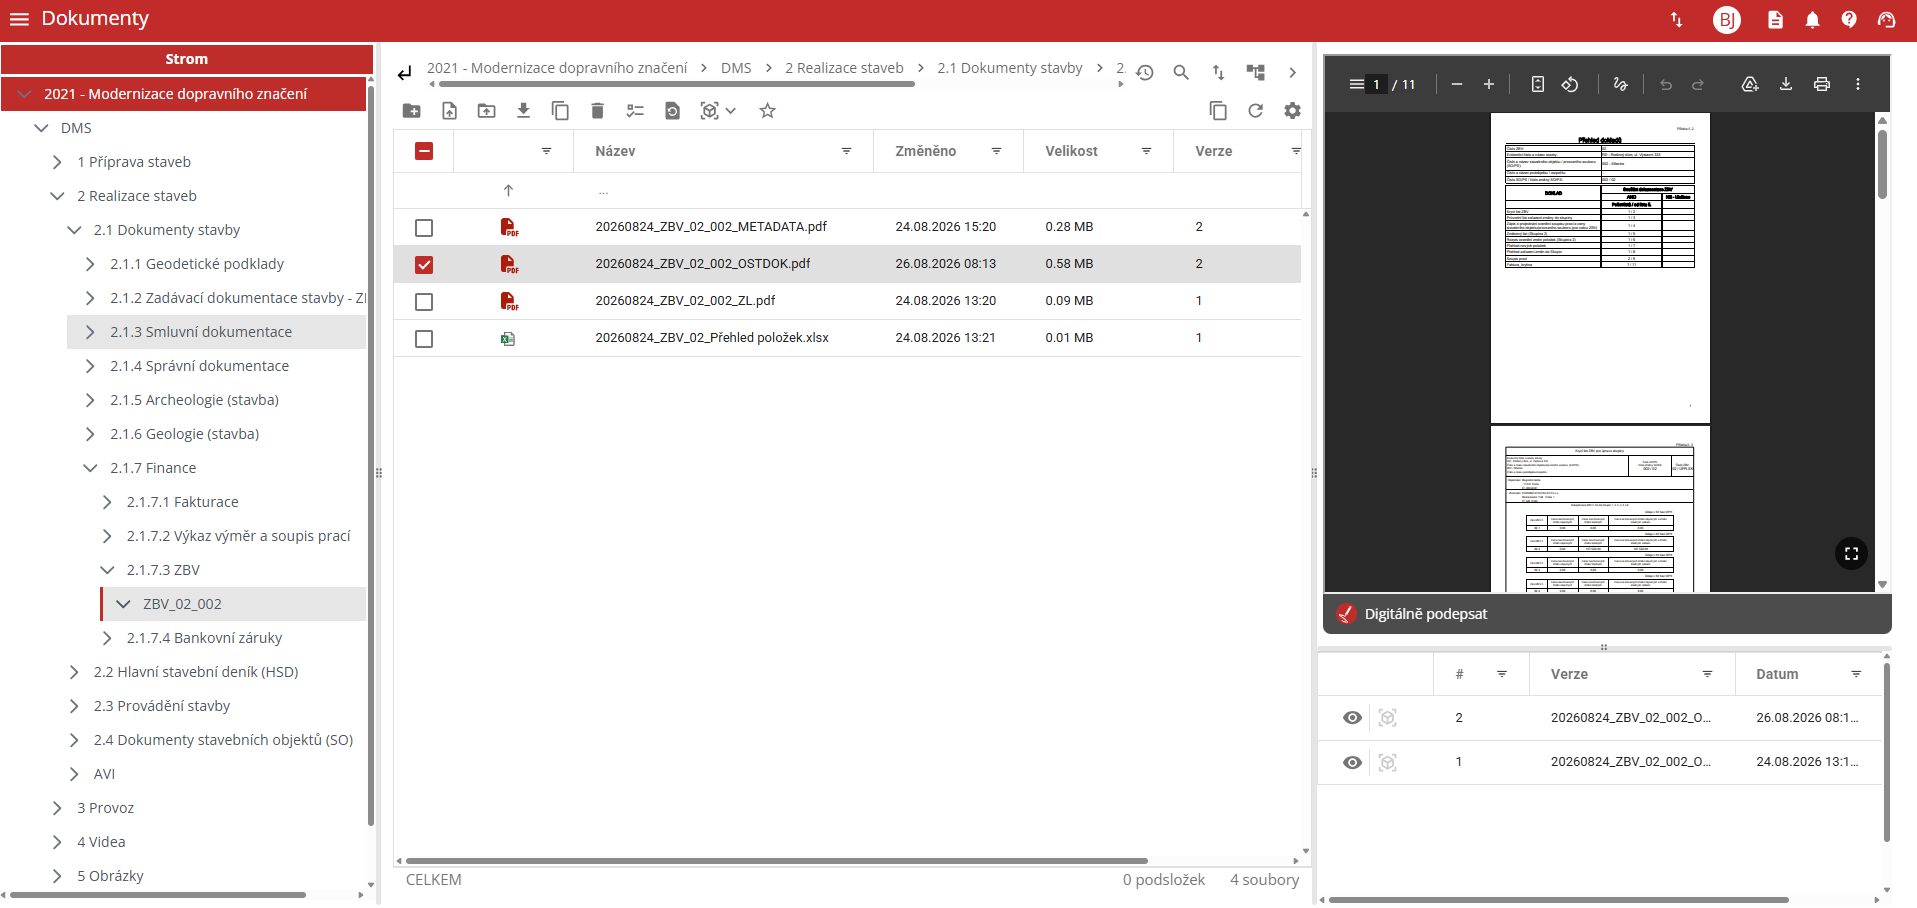Click the BJ user avatar
This screenshot has width=1917, height=908.
(1727, 19)
